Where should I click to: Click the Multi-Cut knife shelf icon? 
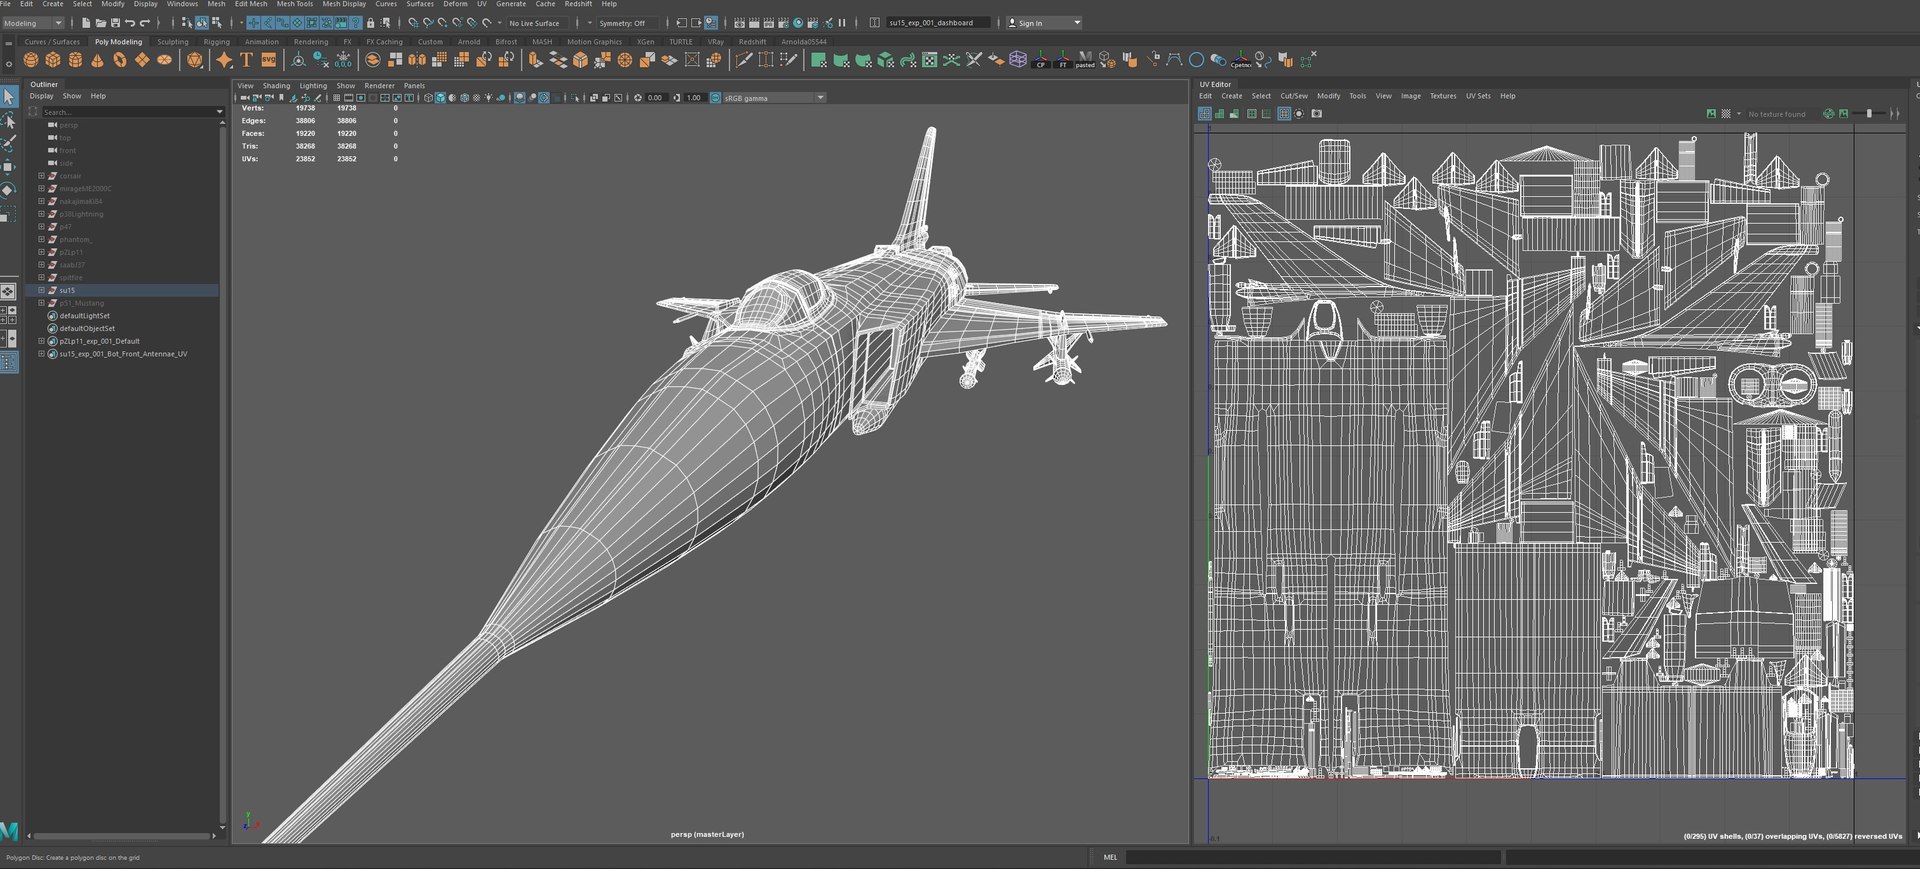743,60
